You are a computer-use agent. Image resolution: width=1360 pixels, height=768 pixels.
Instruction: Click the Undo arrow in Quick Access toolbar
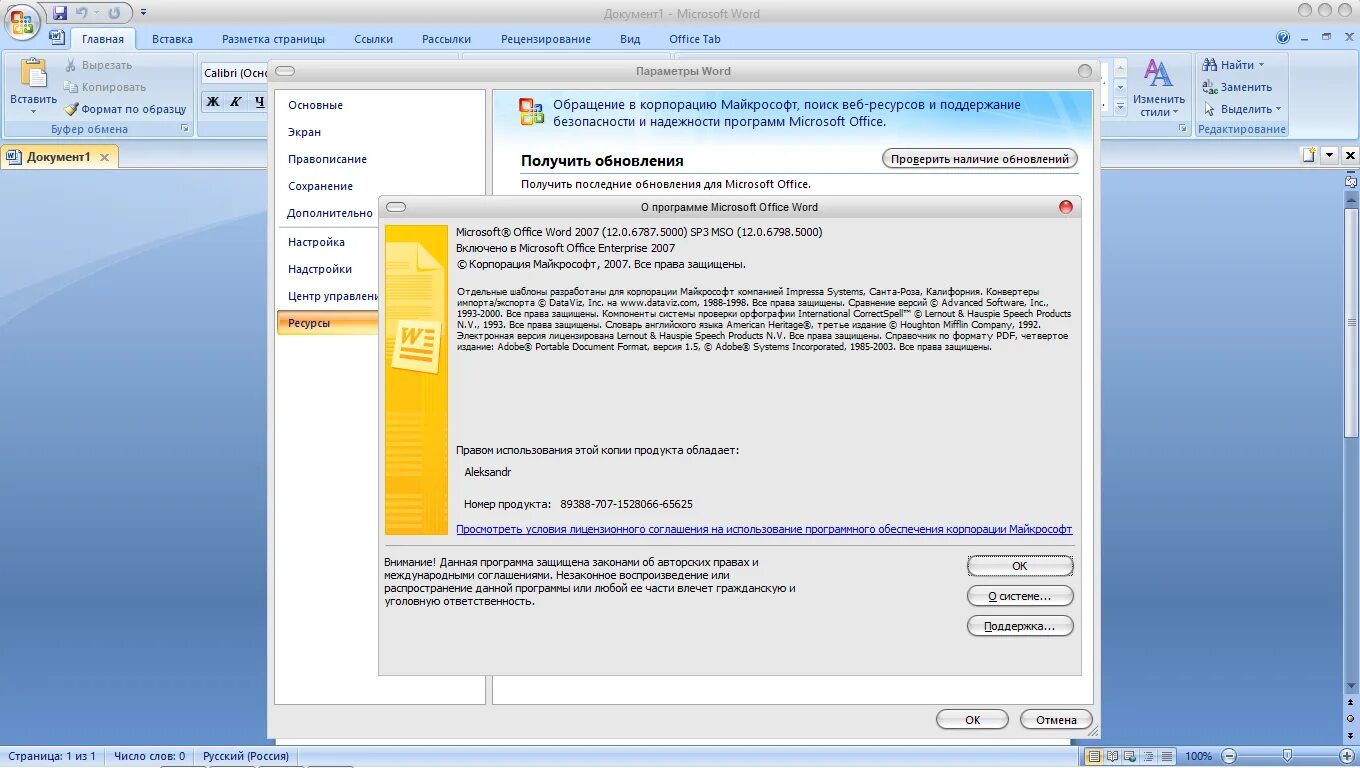pos(82,13)
